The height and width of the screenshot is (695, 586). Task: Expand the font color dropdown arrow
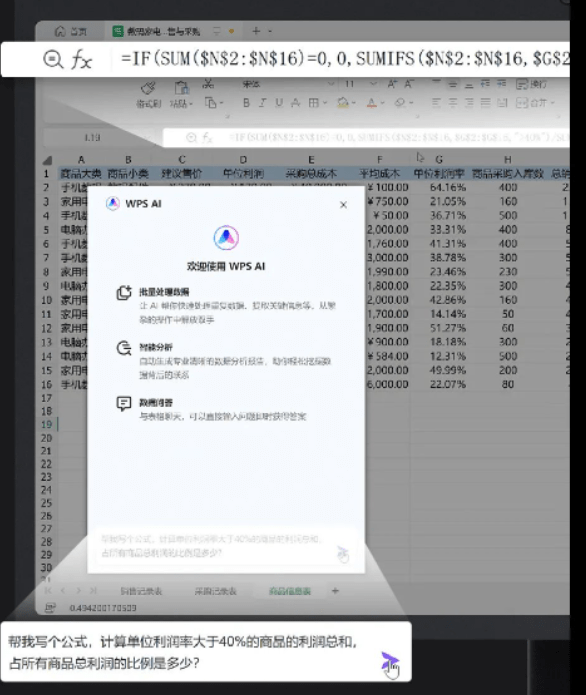click(383, 103)
